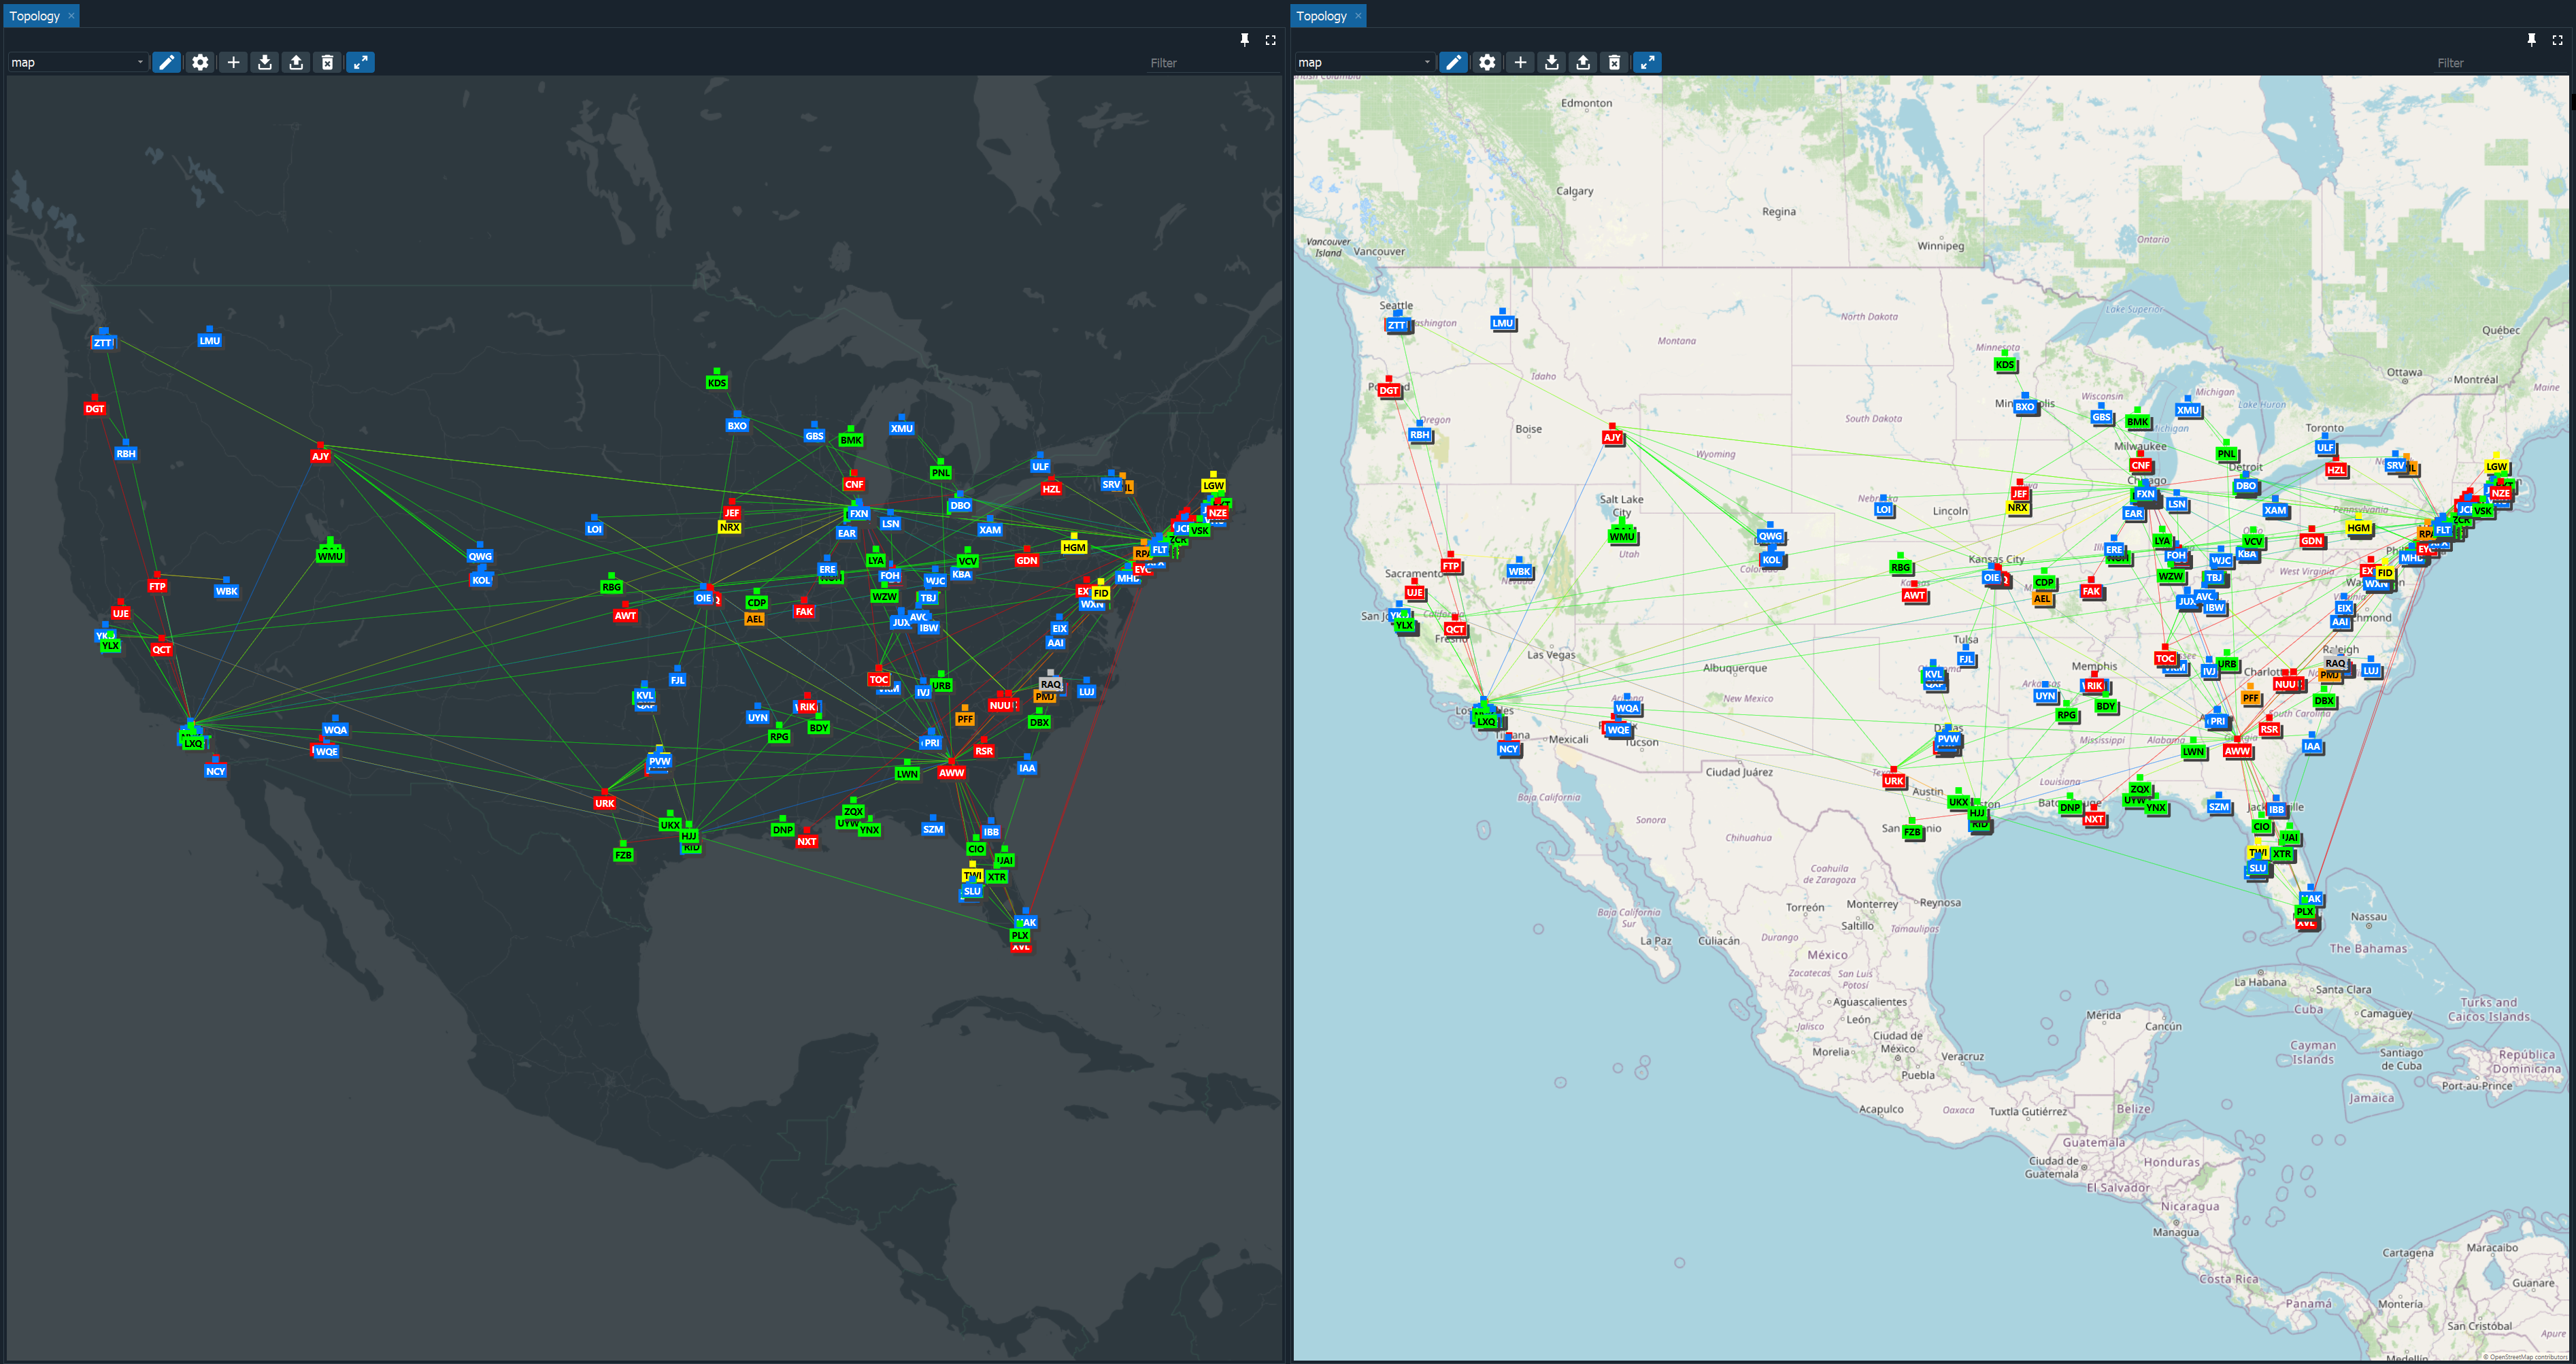Select FTP node on right street map
This screenshot has height=1364, width=2576.
[1451, 566]
